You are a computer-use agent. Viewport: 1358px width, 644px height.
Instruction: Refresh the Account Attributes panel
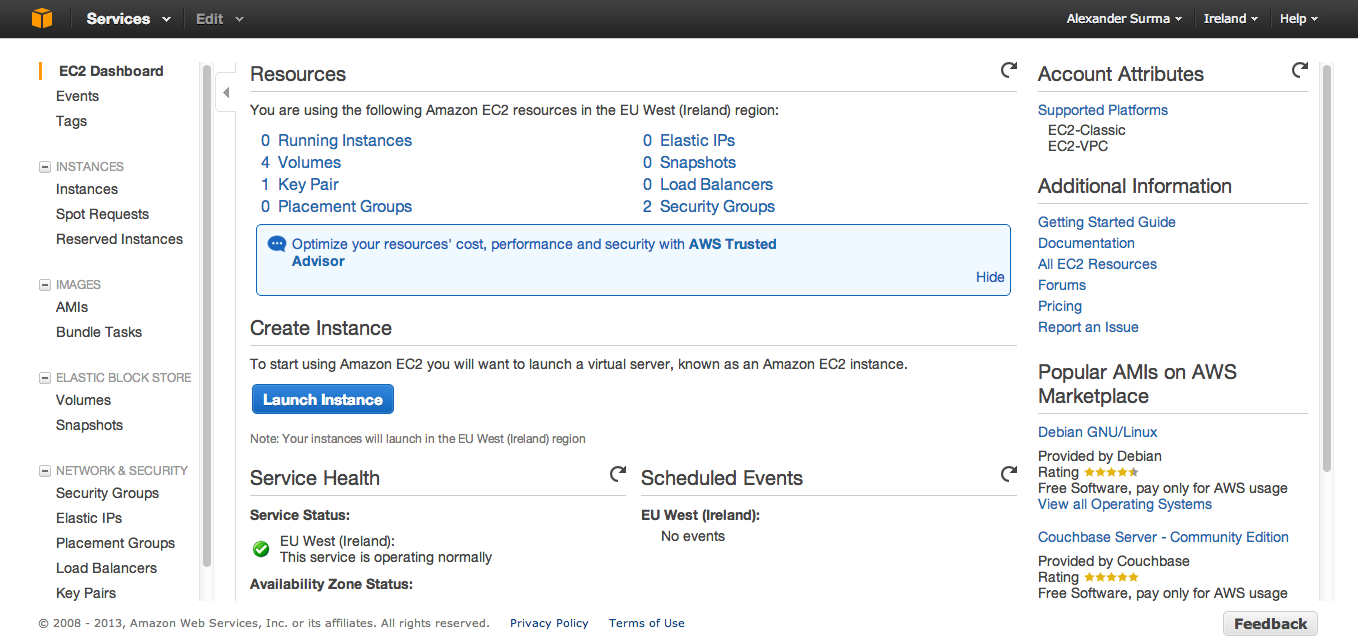[1299, 70]
